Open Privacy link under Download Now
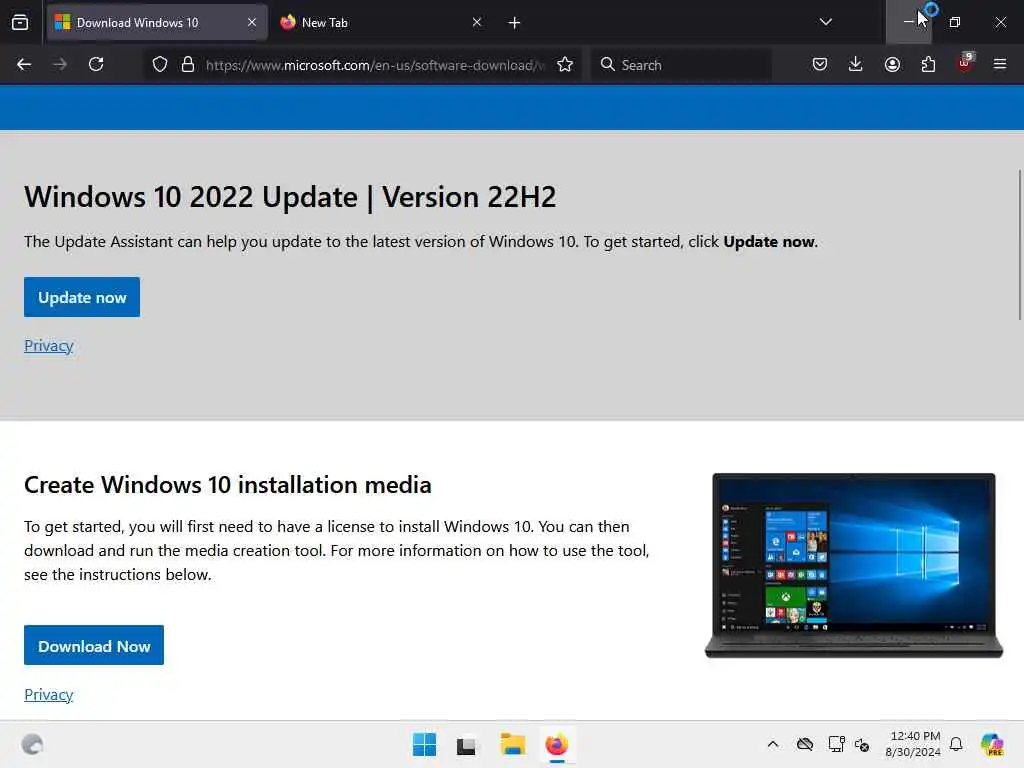This screenshot has width=1024, height=768. click(x=48, y=694)
